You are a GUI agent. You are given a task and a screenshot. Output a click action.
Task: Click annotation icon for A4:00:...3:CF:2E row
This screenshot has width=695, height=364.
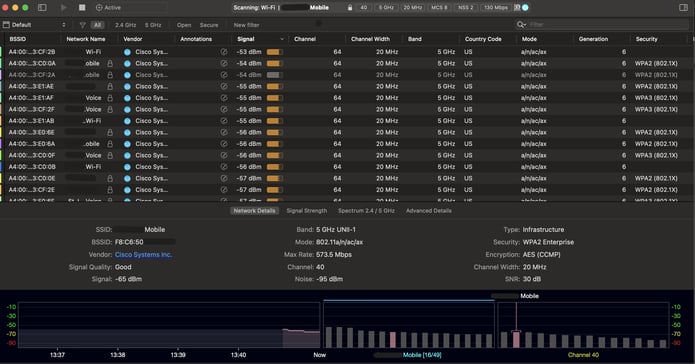[x=224, y=190]
